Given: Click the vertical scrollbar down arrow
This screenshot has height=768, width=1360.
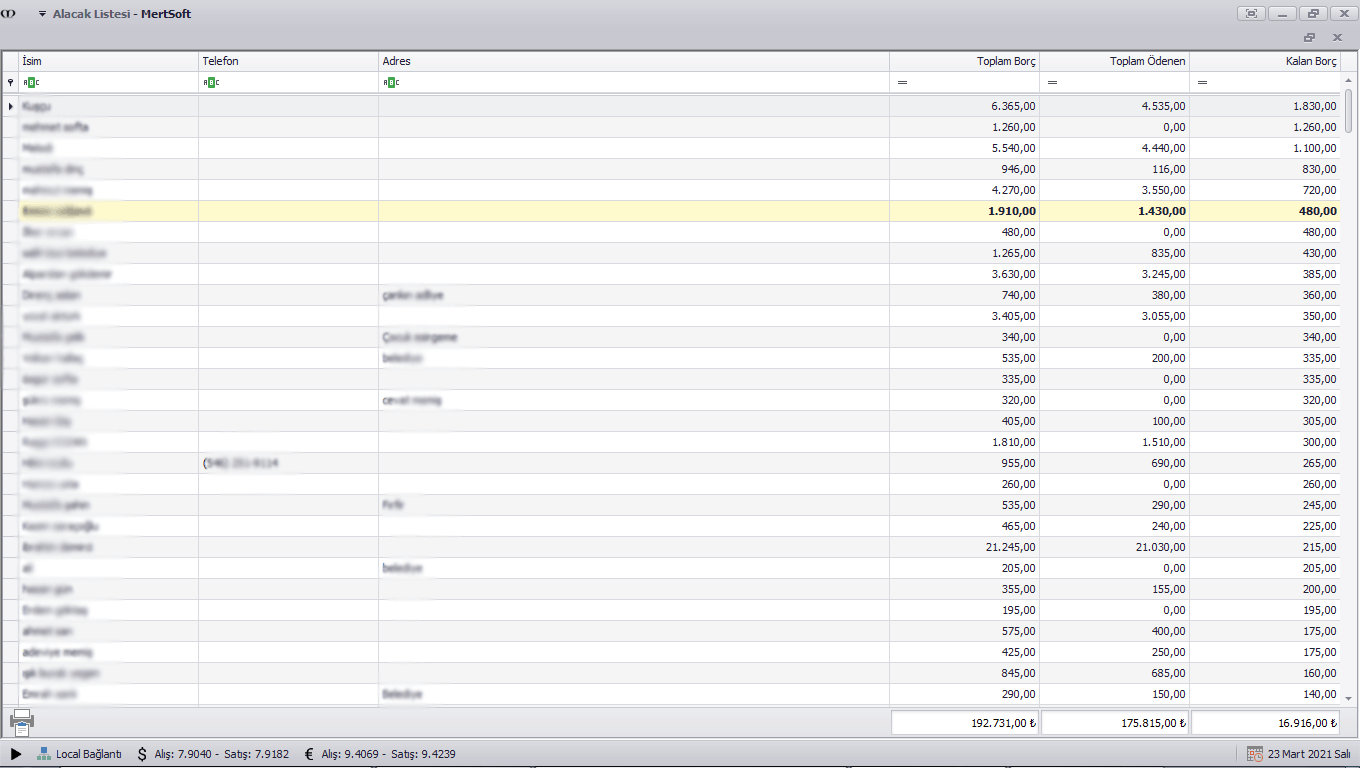Looking at the screenshot, I should [x=1348, y=698].
